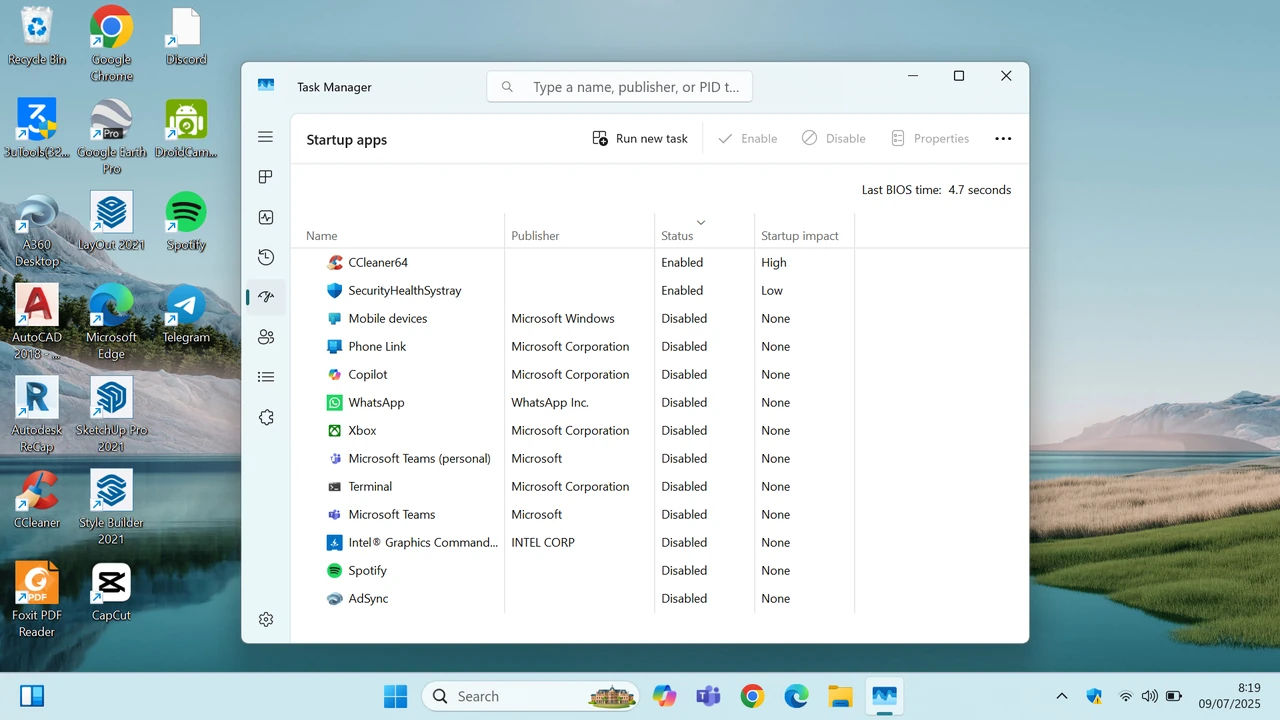Select Autodesk ReCap desktop shortcut
Viewport: 1280px width, 720px height.
click(37, 415)
